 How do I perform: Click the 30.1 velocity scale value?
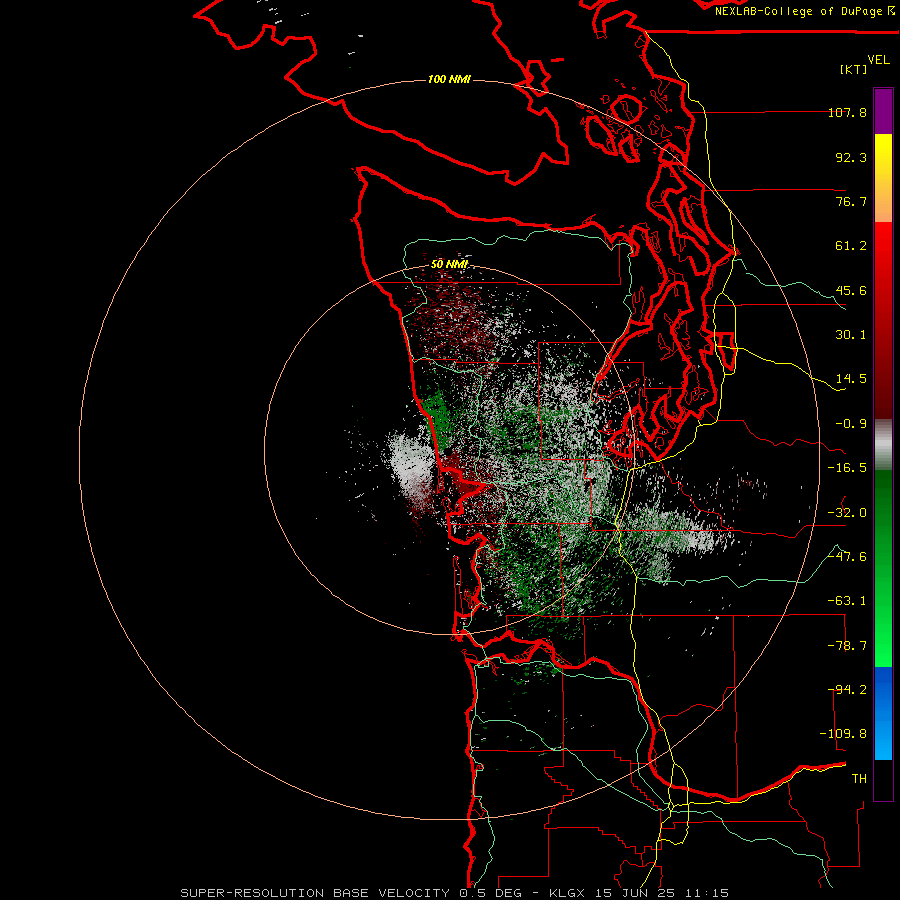click(x=851, y=335)
